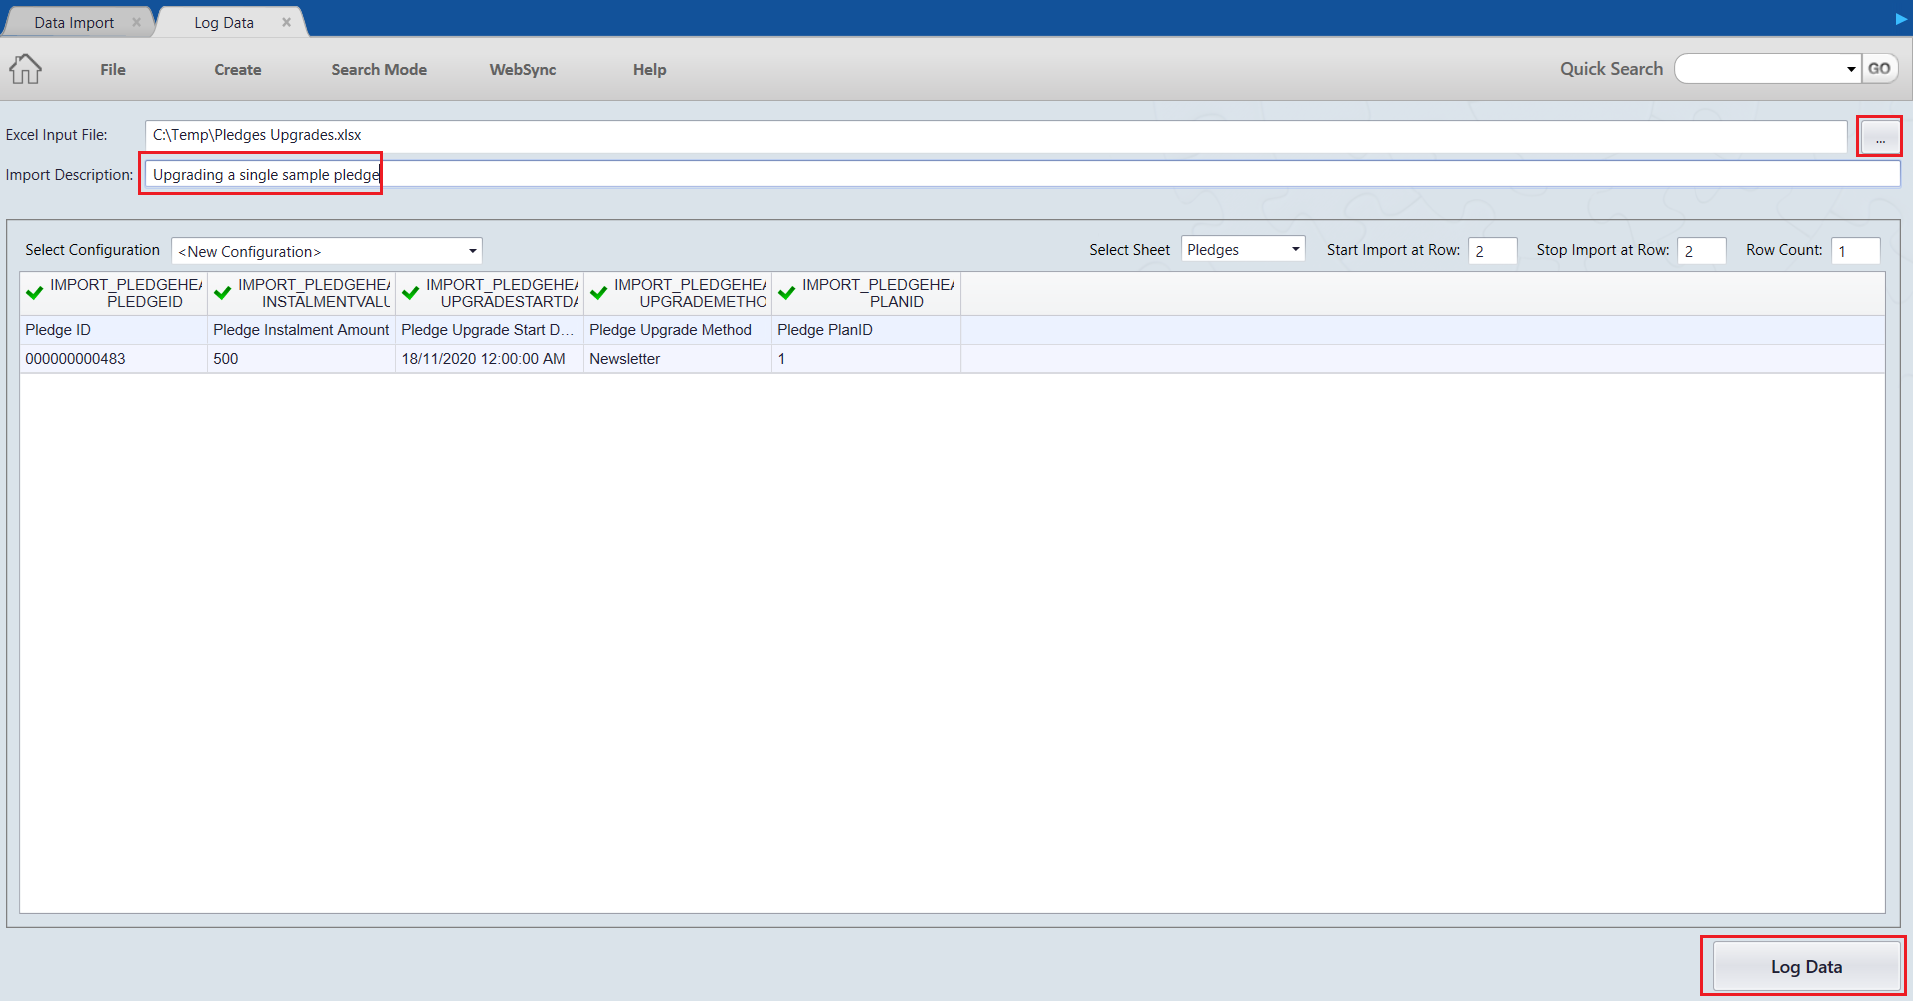Screen dimensions: 1913x1001
Task: Close the Data Import tab
Action: point(136,22)
